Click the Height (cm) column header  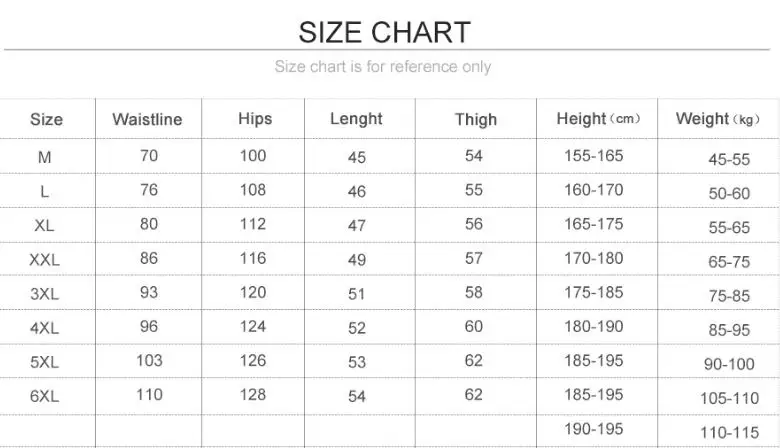pyautogui.click(x=598, y=118)
